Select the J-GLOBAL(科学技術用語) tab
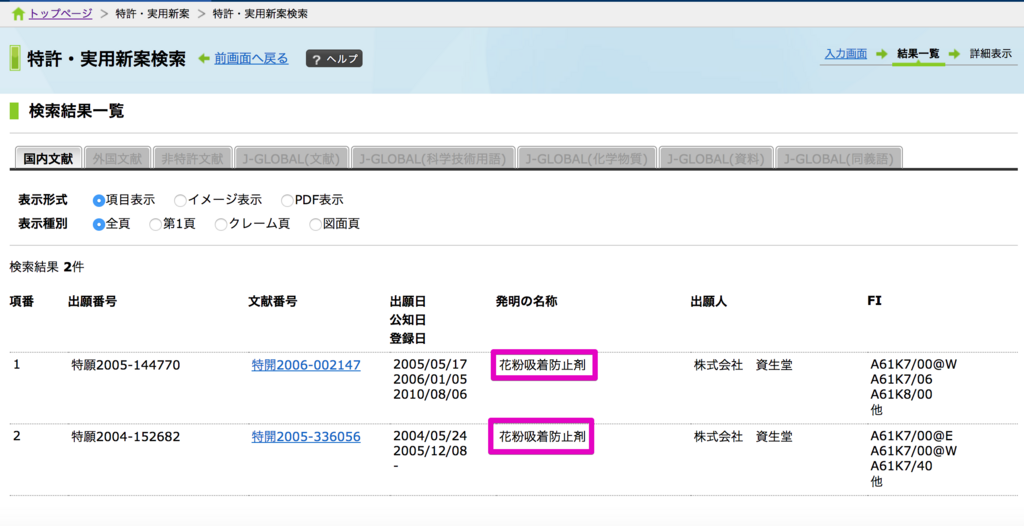Screen dimensions: 1024x526 pyautogui.click(x=433, y=158)
